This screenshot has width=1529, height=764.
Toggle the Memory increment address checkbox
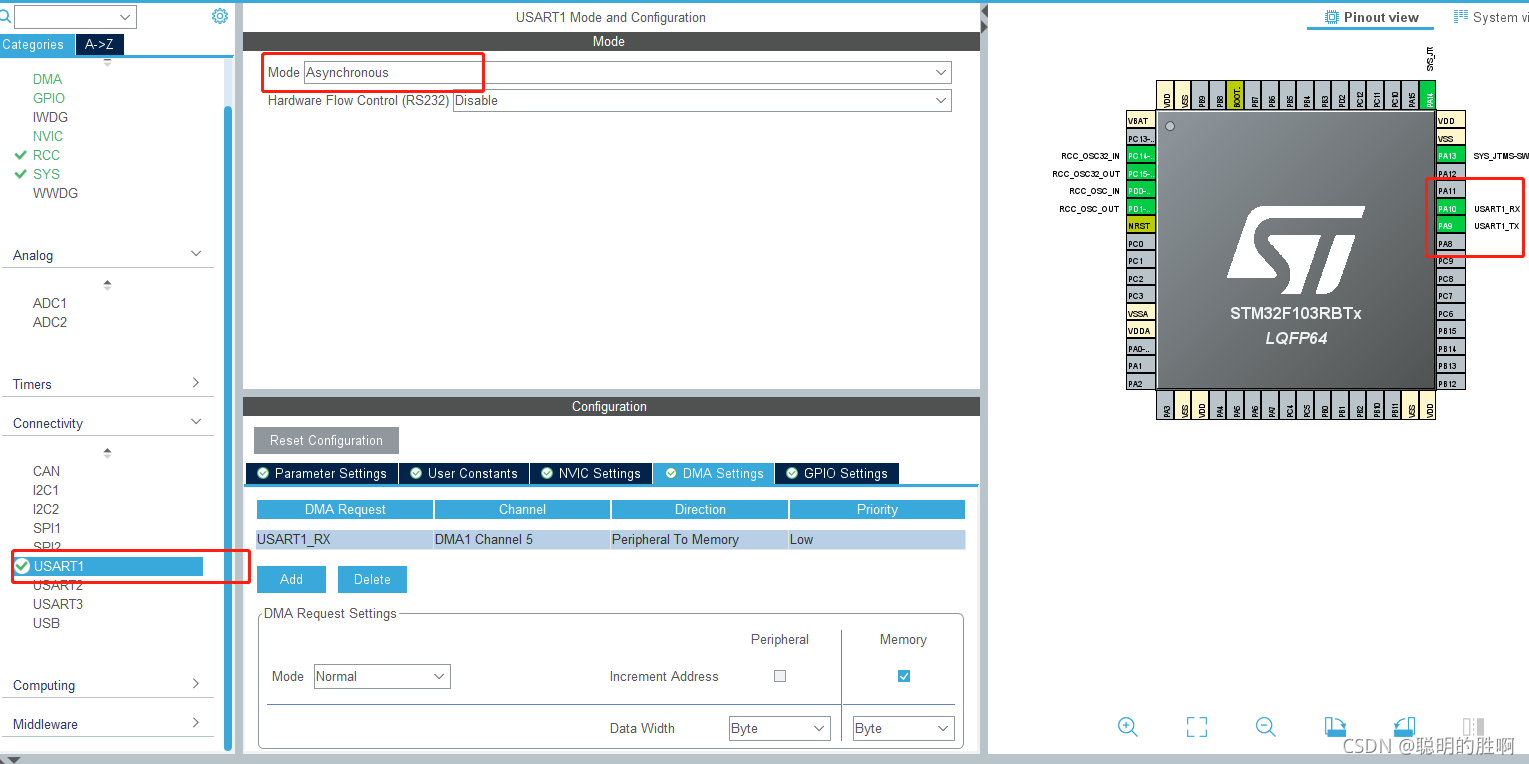[904, 676]
